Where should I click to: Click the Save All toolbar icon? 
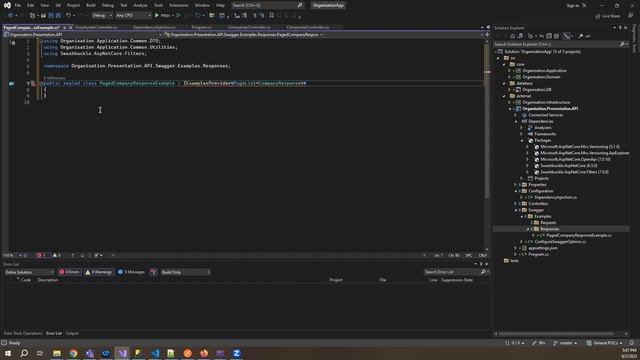pyautogui.click(x=58, y=16)
